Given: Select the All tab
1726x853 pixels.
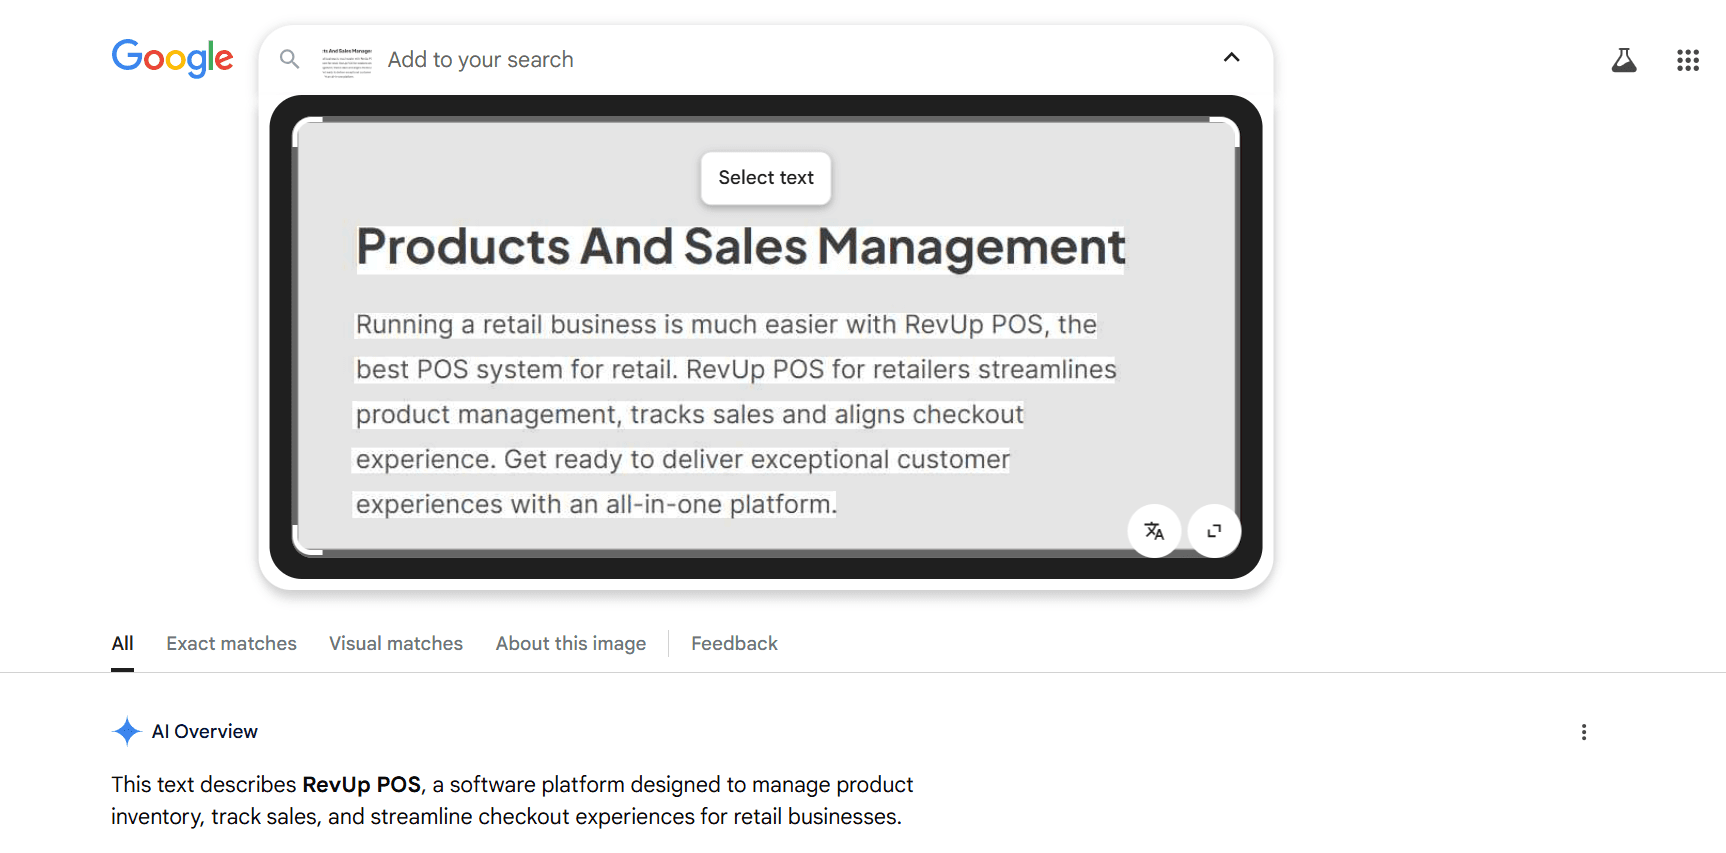Looking at the screenshot, I should [122, 644].
